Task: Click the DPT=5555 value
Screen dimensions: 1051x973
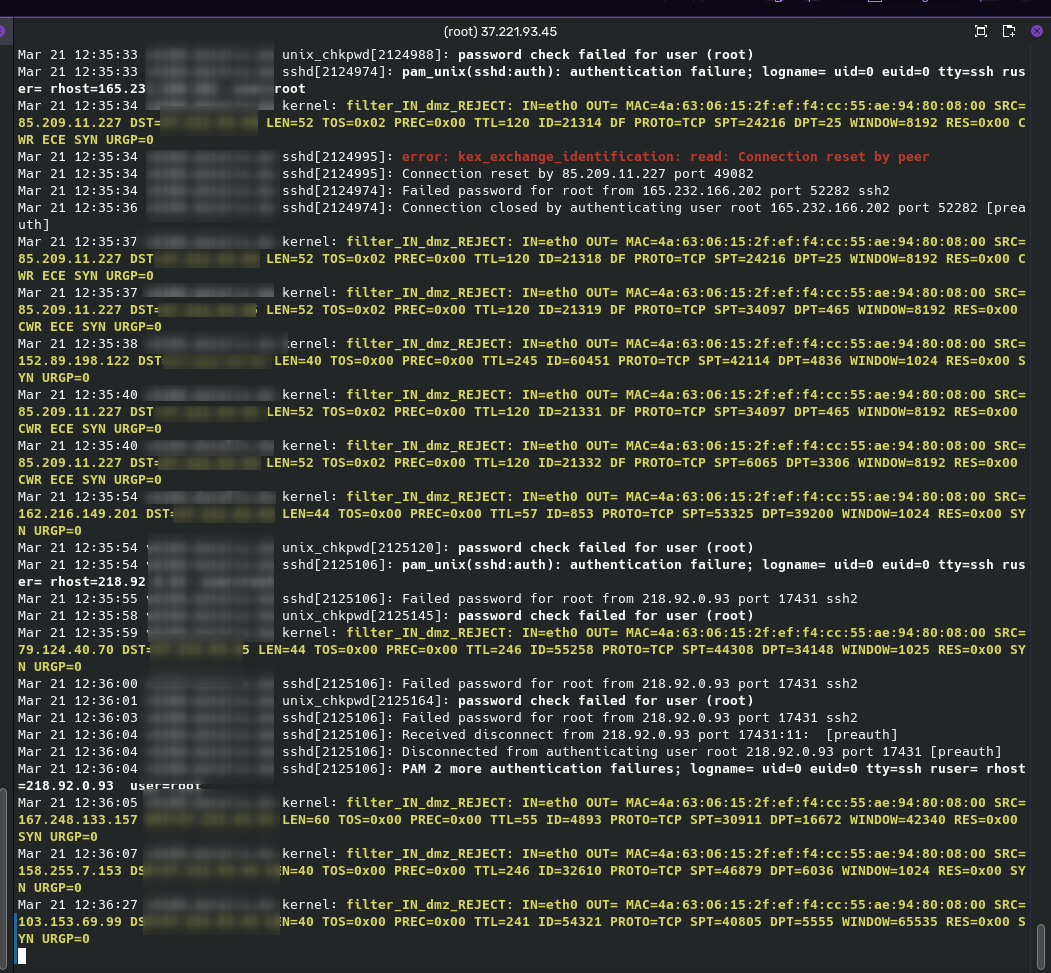Action: tap(802, 921)
